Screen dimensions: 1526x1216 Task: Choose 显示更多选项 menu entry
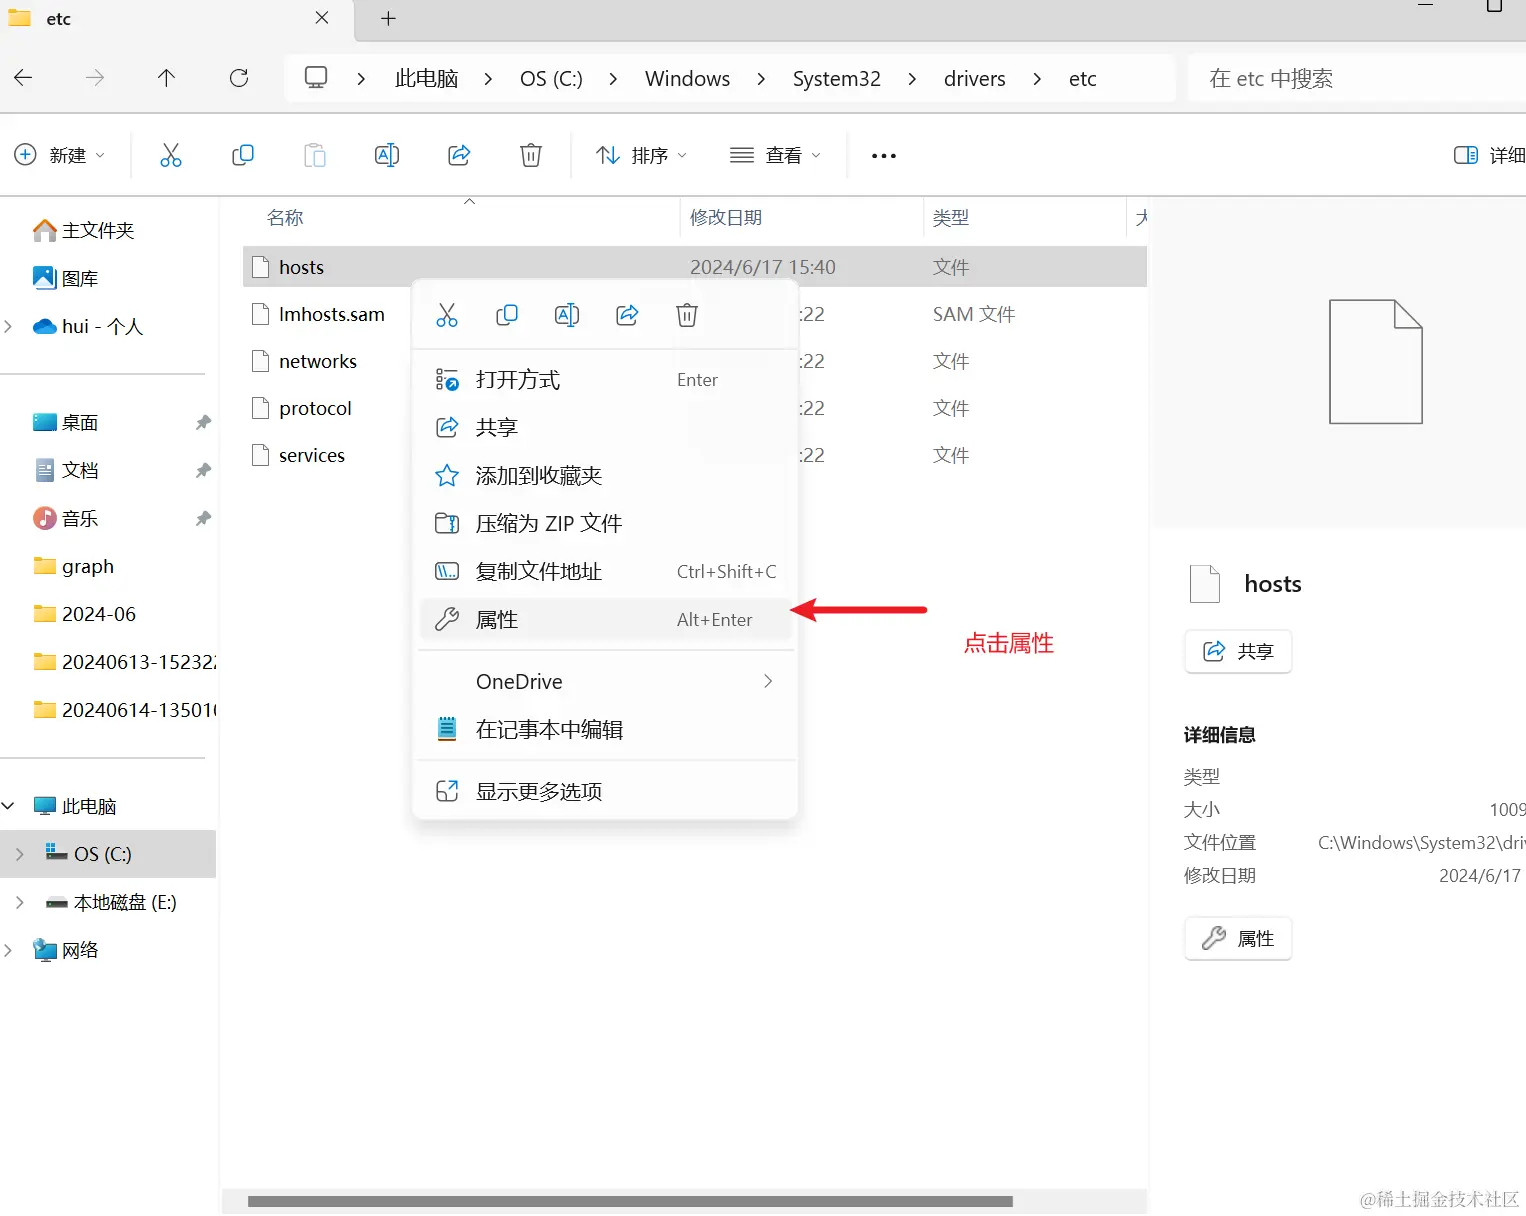[x=606, y=792]
